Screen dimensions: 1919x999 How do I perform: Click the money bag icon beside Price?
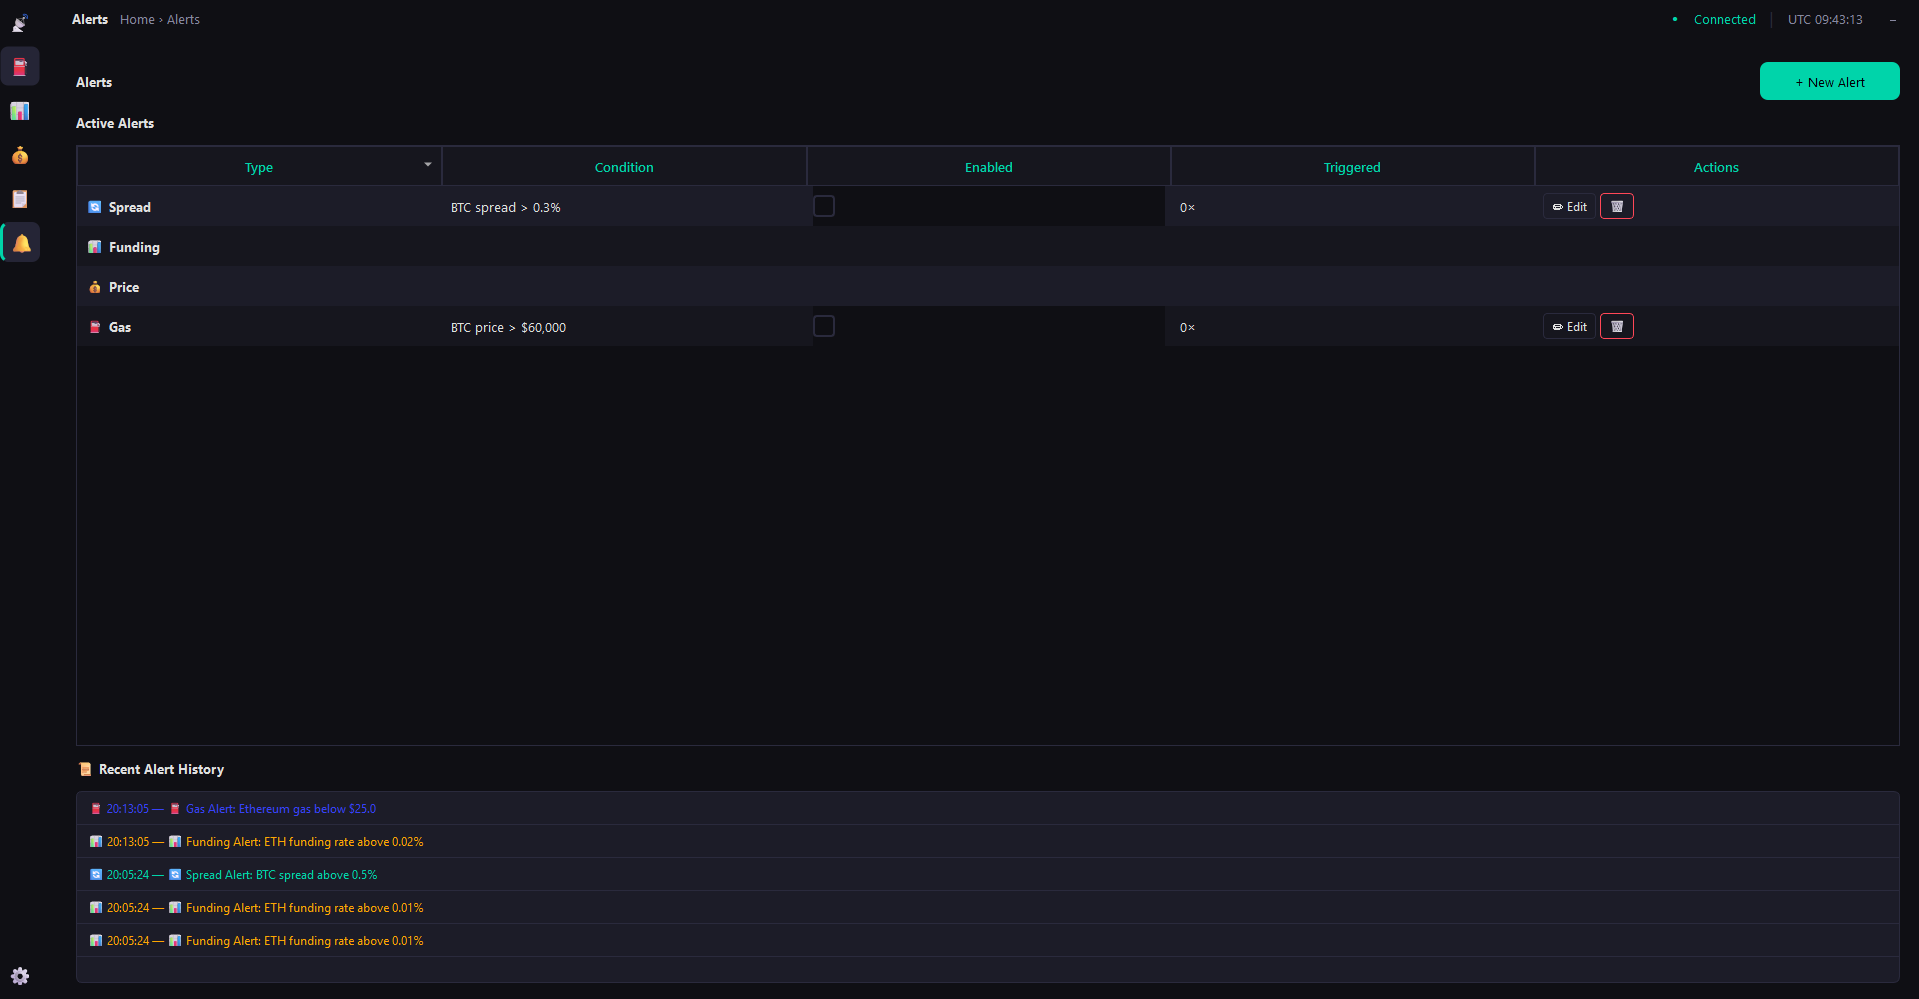click(x=95, y=287)
